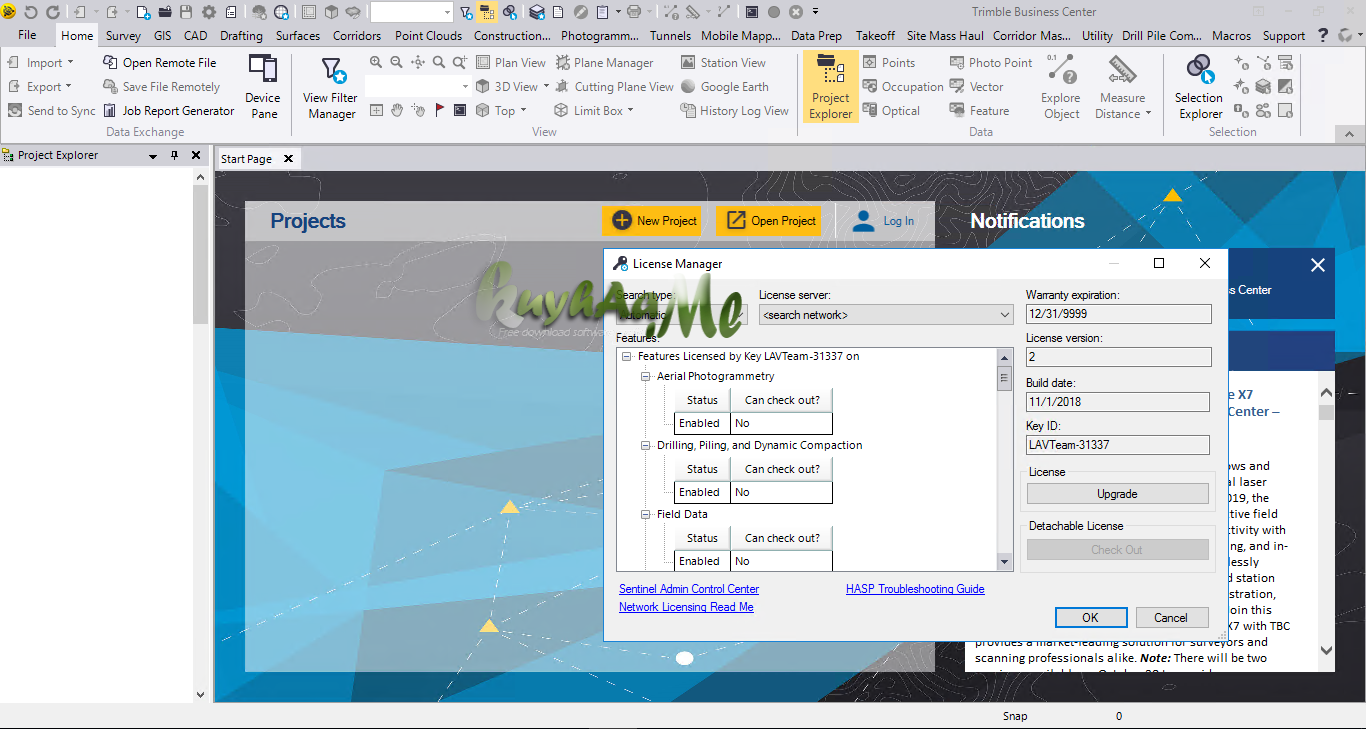Screen dimensions: 1366x729
Task: Open Sentinel Admin Control Center link
Action: pyautogui.click(x=689, y=589)
